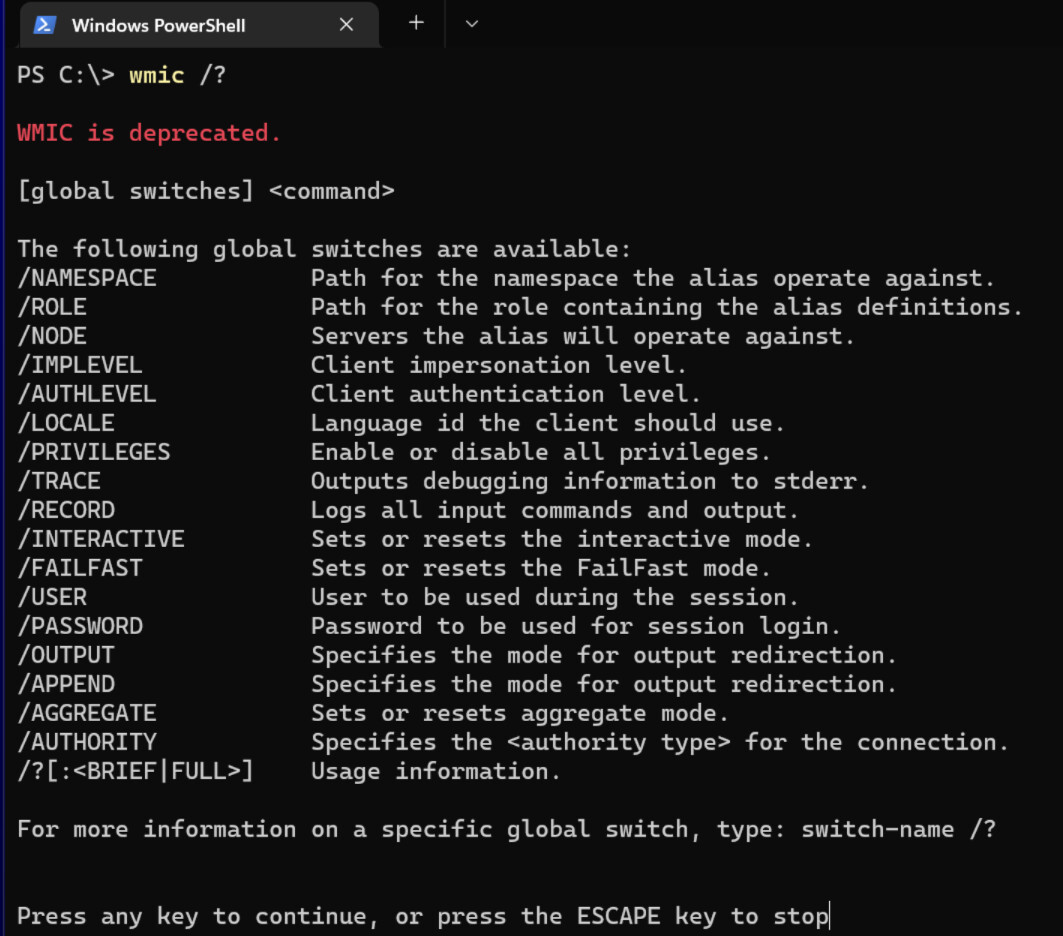Click the '/?[:<BRIEF|FULL>]' usage switch
This screenshot has height=936, width=1063.
[136, 771]
